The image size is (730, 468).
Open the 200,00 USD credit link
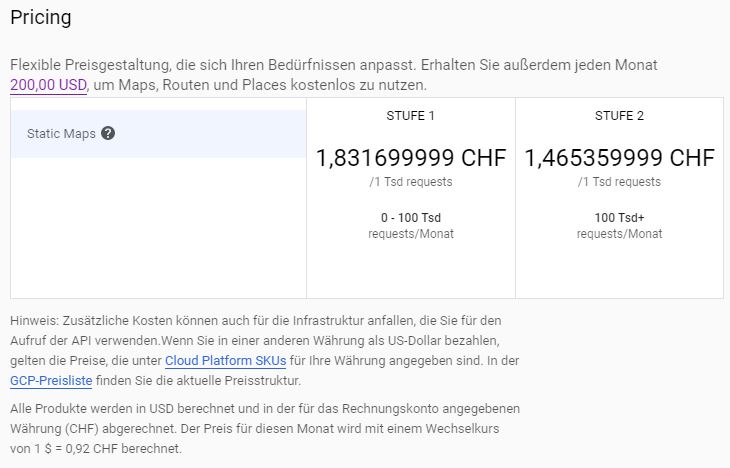point(49,85)
